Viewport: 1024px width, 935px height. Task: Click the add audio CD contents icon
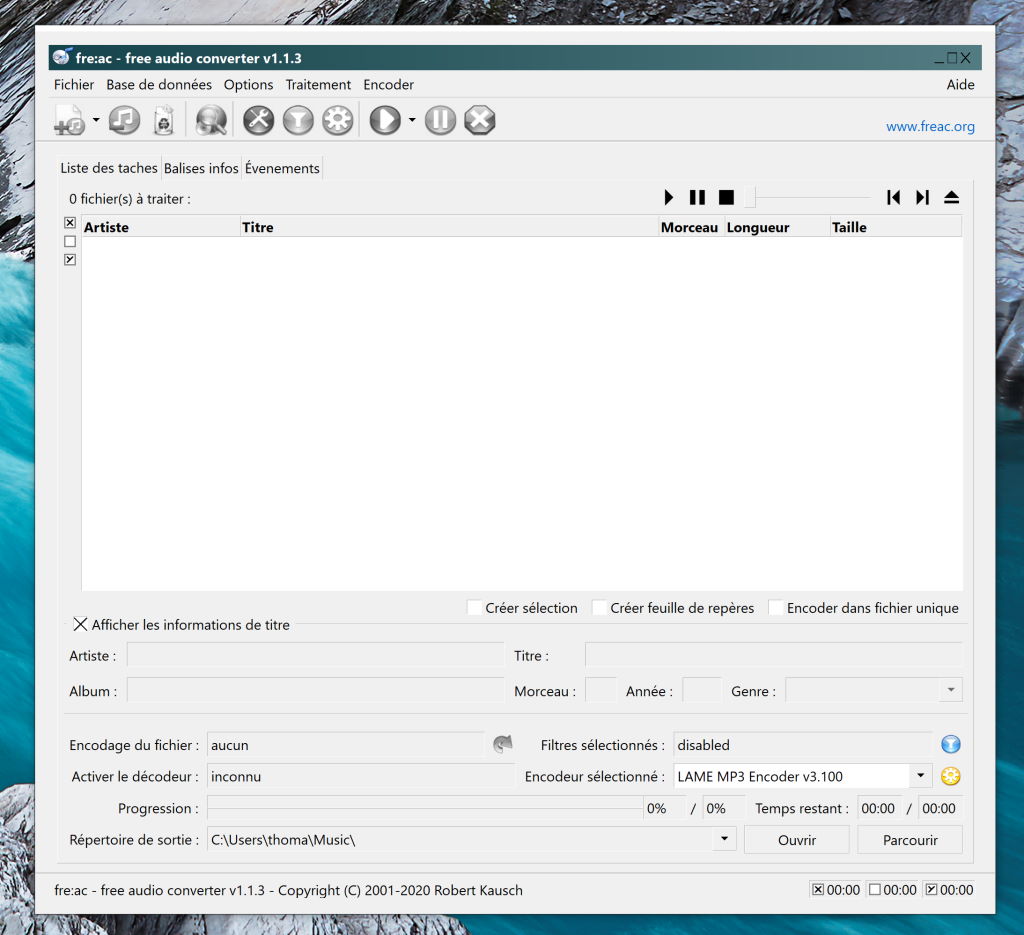[x=124, y=120]
